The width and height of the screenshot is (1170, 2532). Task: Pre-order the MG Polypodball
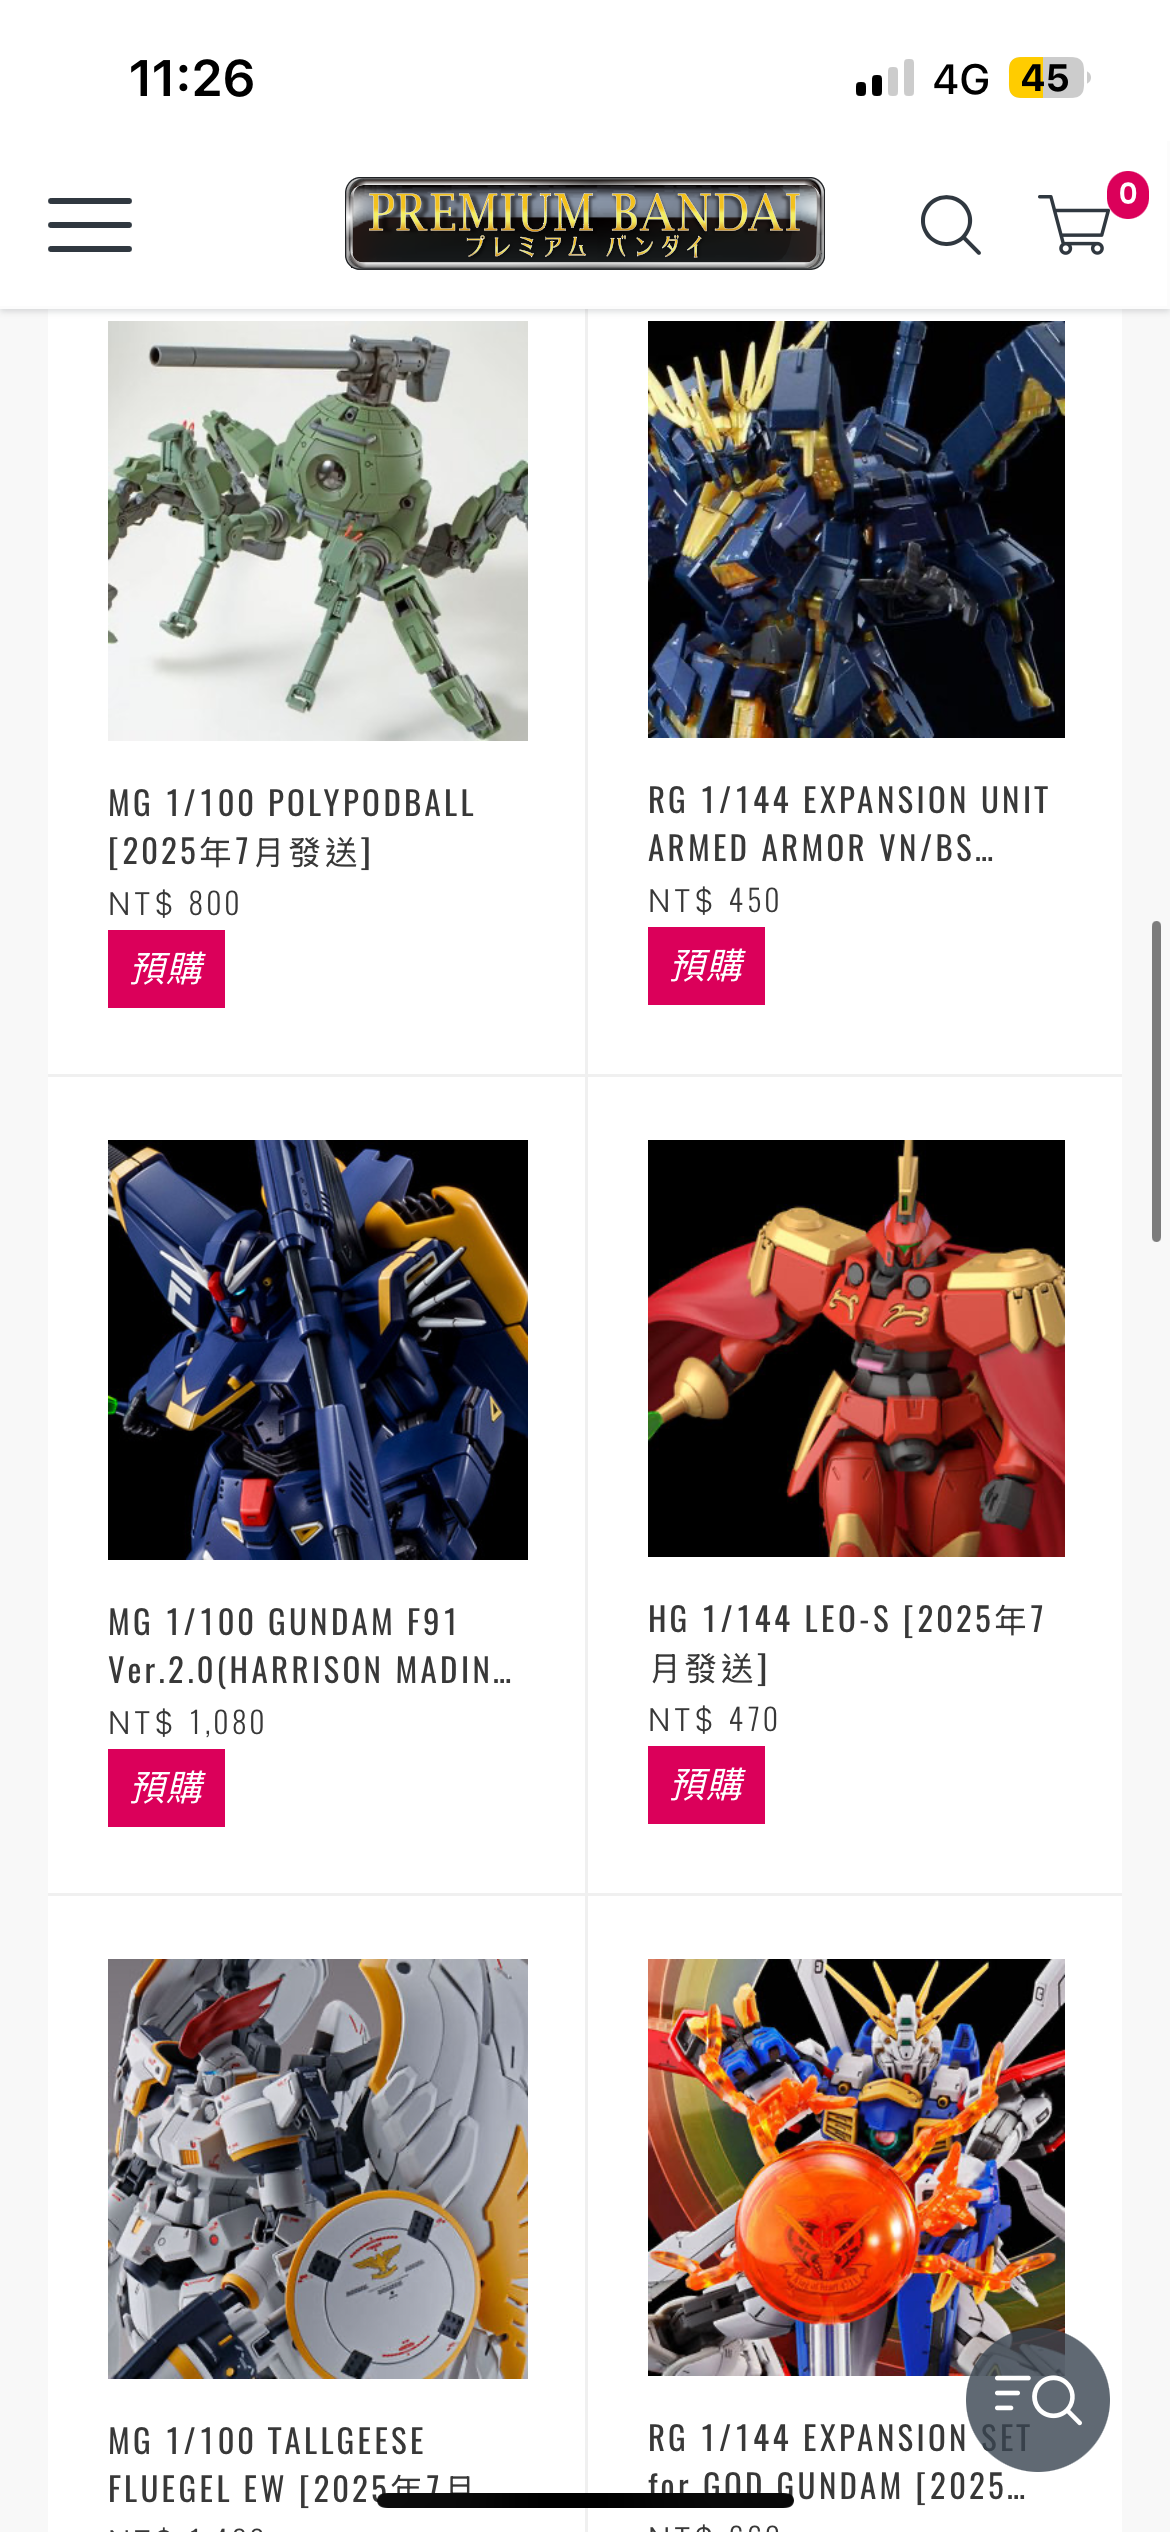point(166,969)
